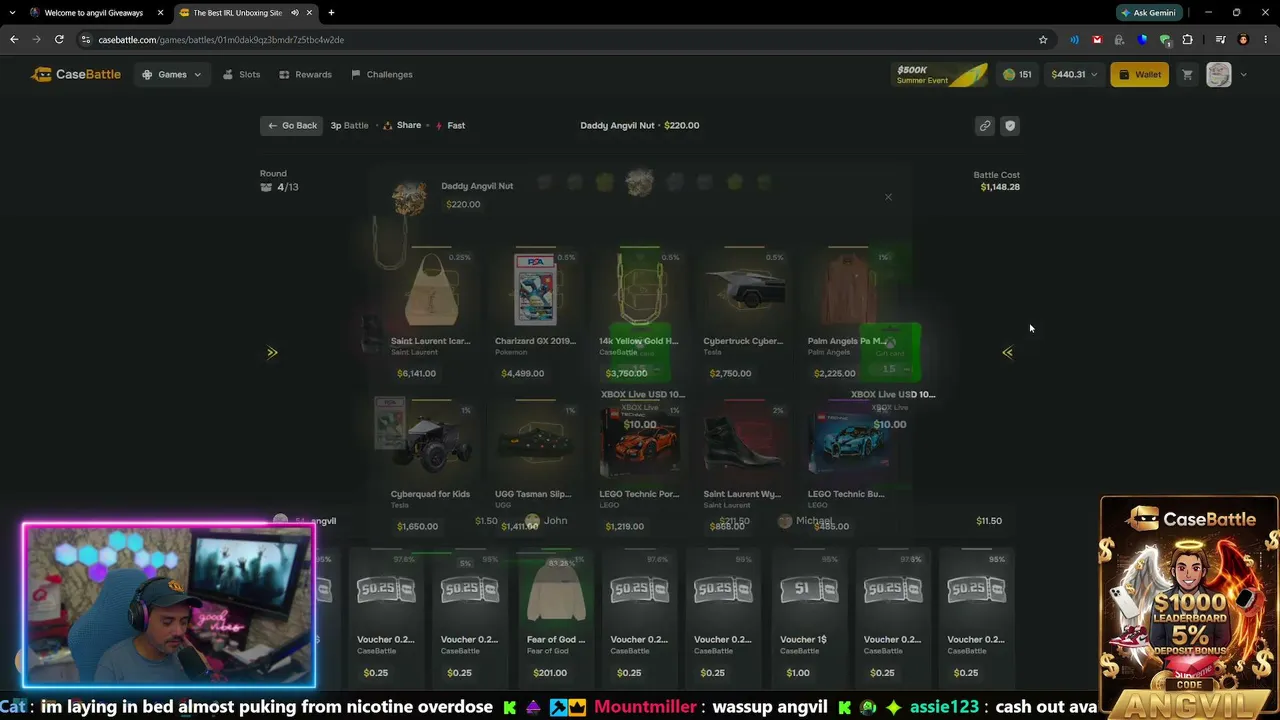
Task: Go to the Slots page
Action: (241, 74)
